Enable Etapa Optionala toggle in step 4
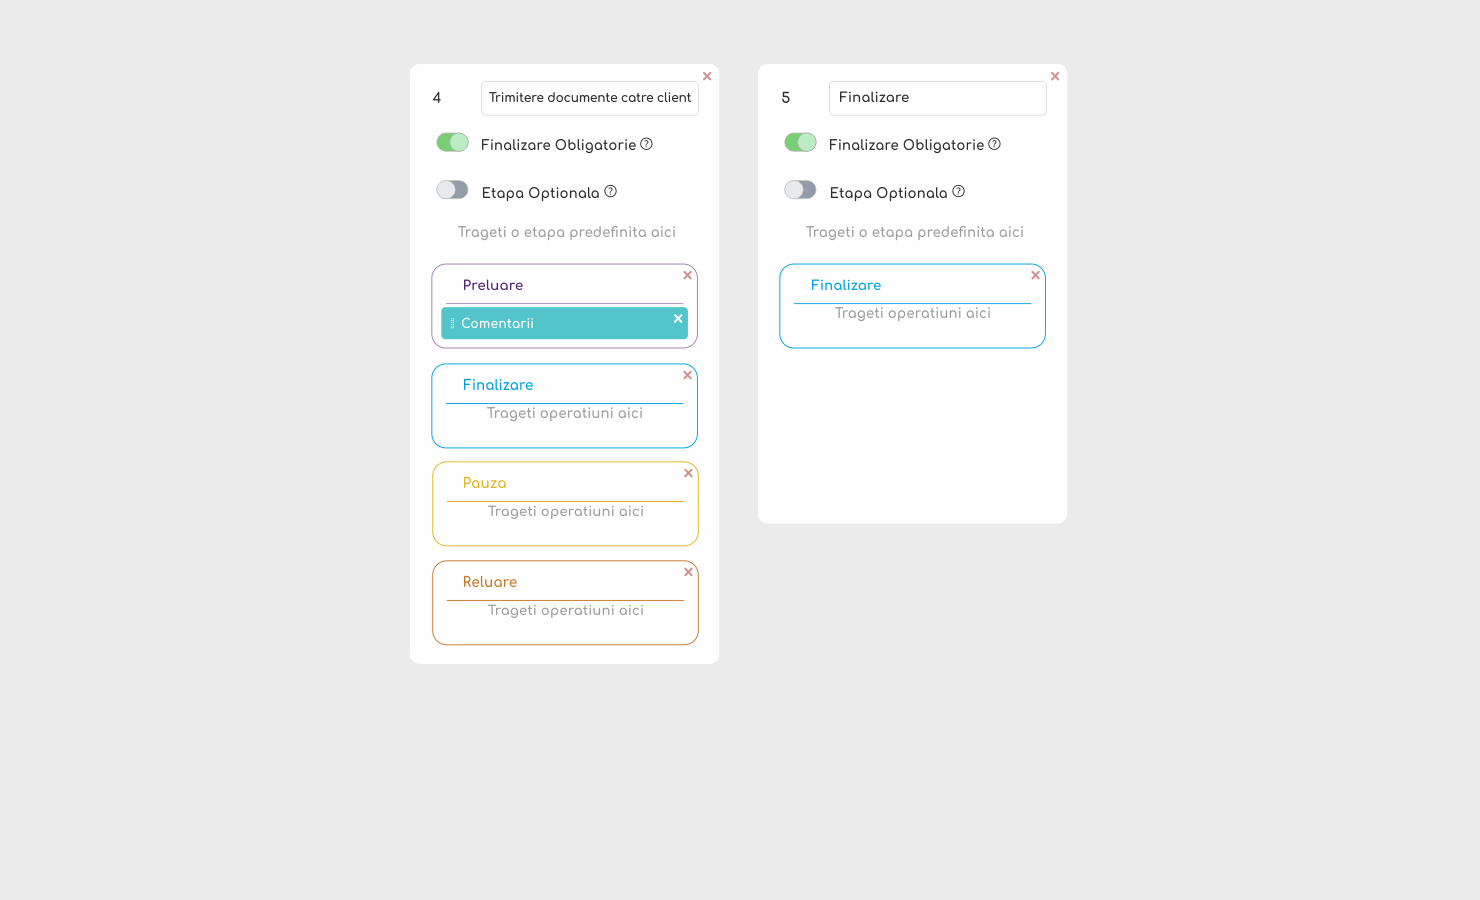This screenshot has width=1480, height=900. pos(452,190)
